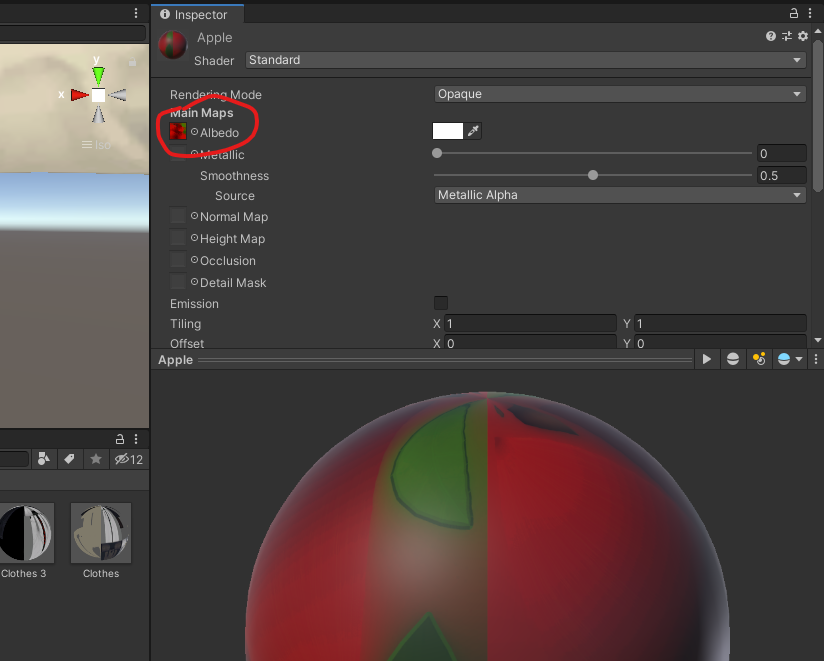Viewport: 824px width, 661px height.
Task: Click the Emission label
Action: point(194,304)
